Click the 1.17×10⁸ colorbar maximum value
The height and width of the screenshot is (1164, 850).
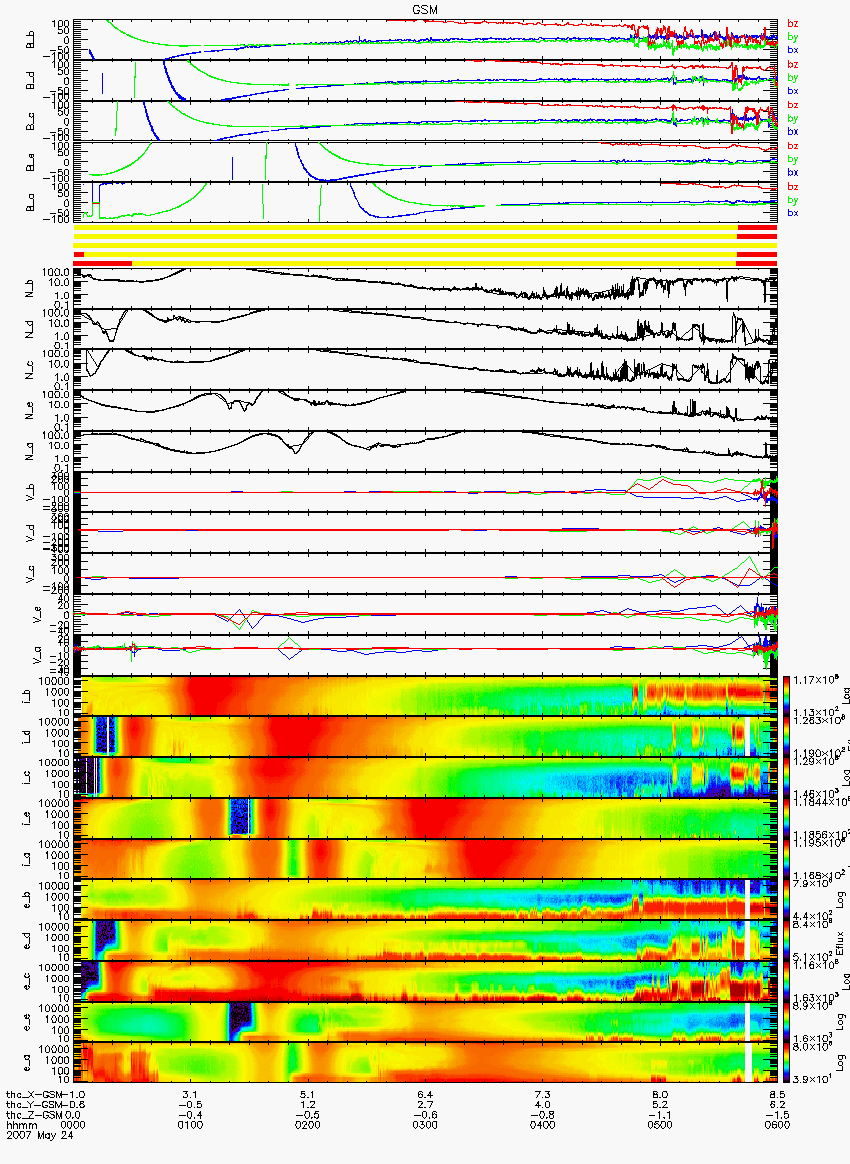tap(815, 680)
